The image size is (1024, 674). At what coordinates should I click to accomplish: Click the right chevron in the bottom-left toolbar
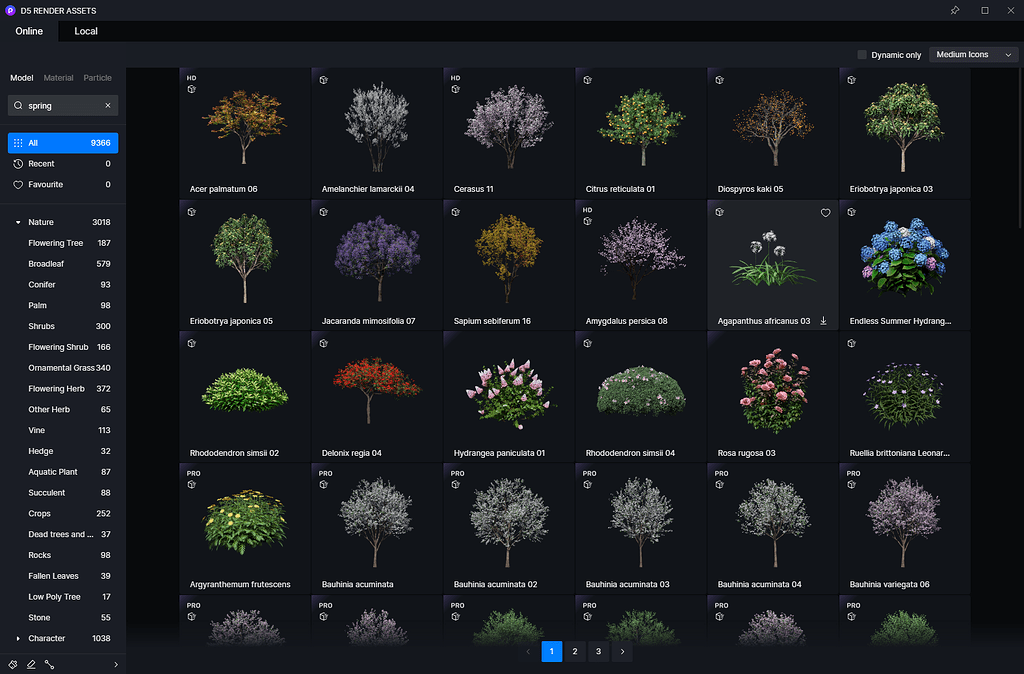point(115,664)
